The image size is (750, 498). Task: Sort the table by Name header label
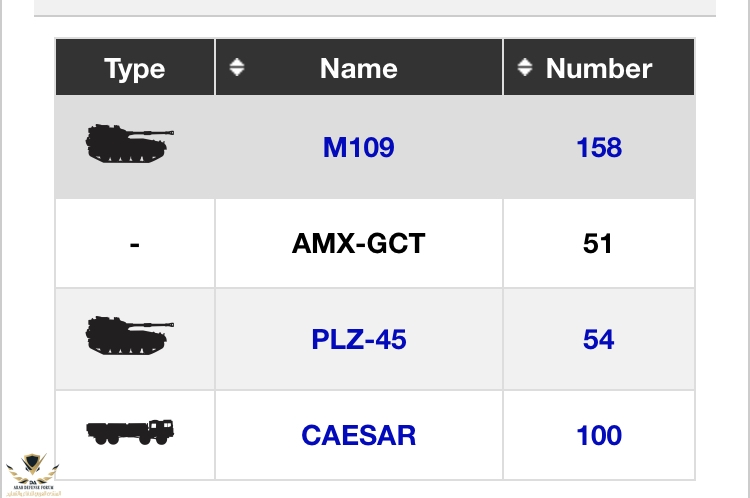click(x=358, y=68)
